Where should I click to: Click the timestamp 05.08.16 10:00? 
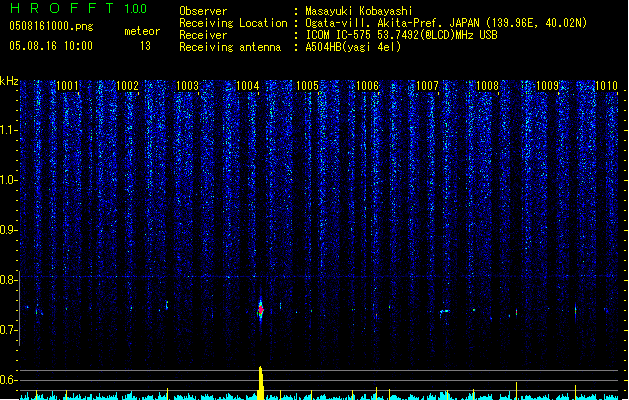pyautogui.click(x=51, y=46)
